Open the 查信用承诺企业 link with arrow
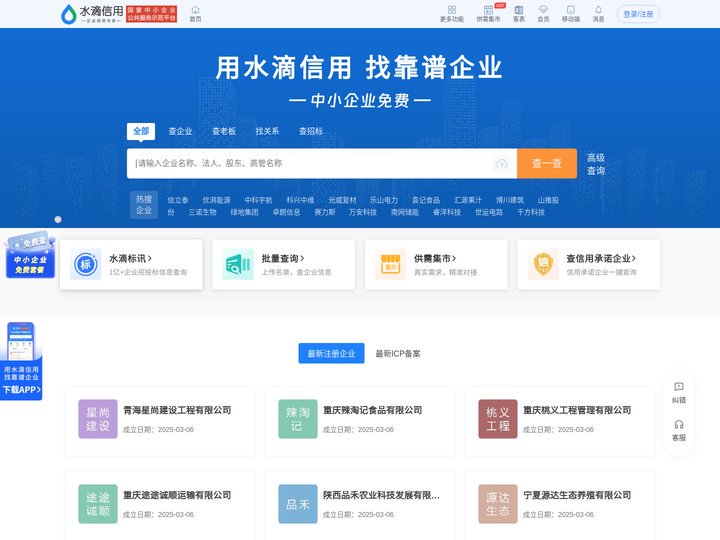This screenshot has height=540, width=720. coord(601,259)
